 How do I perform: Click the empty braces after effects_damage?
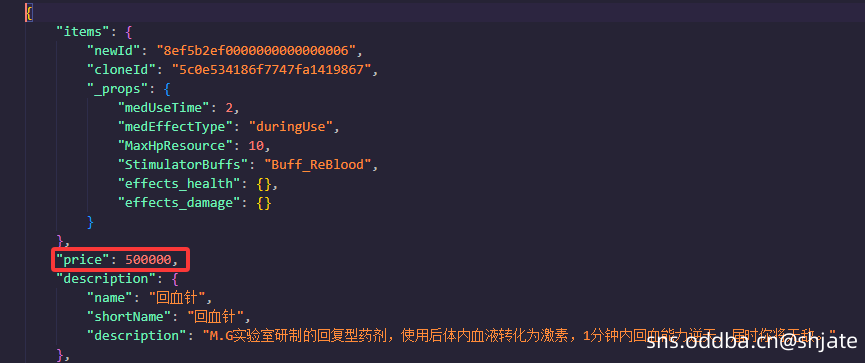[264, 203]
